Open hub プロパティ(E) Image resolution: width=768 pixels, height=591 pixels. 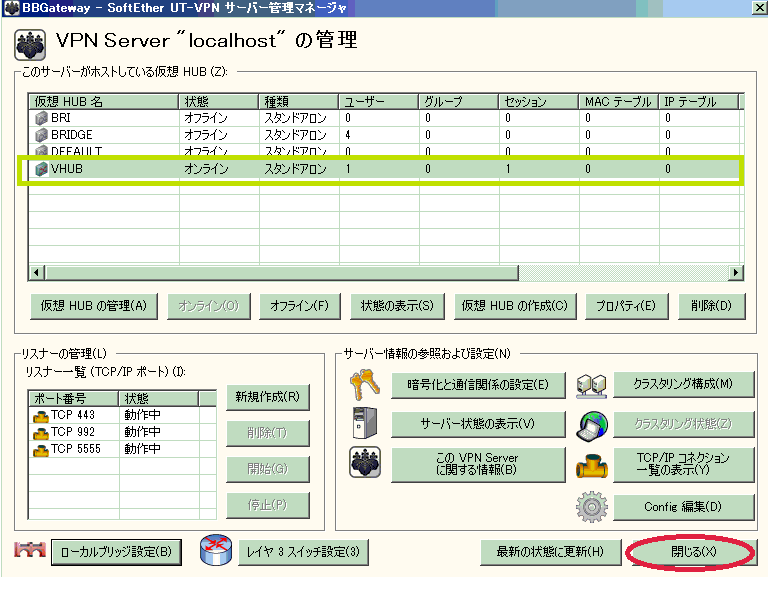626,307
